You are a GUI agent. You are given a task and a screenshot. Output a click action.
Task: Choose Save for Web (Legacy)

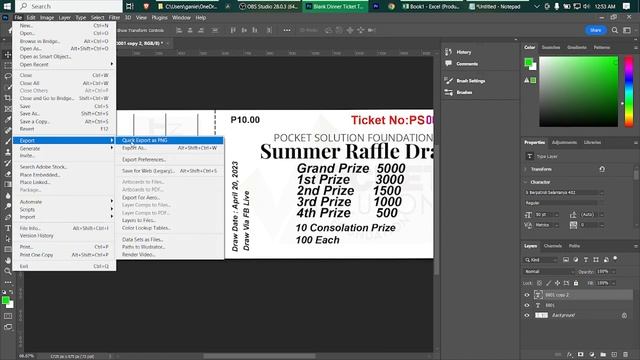[x=169, y=171]
